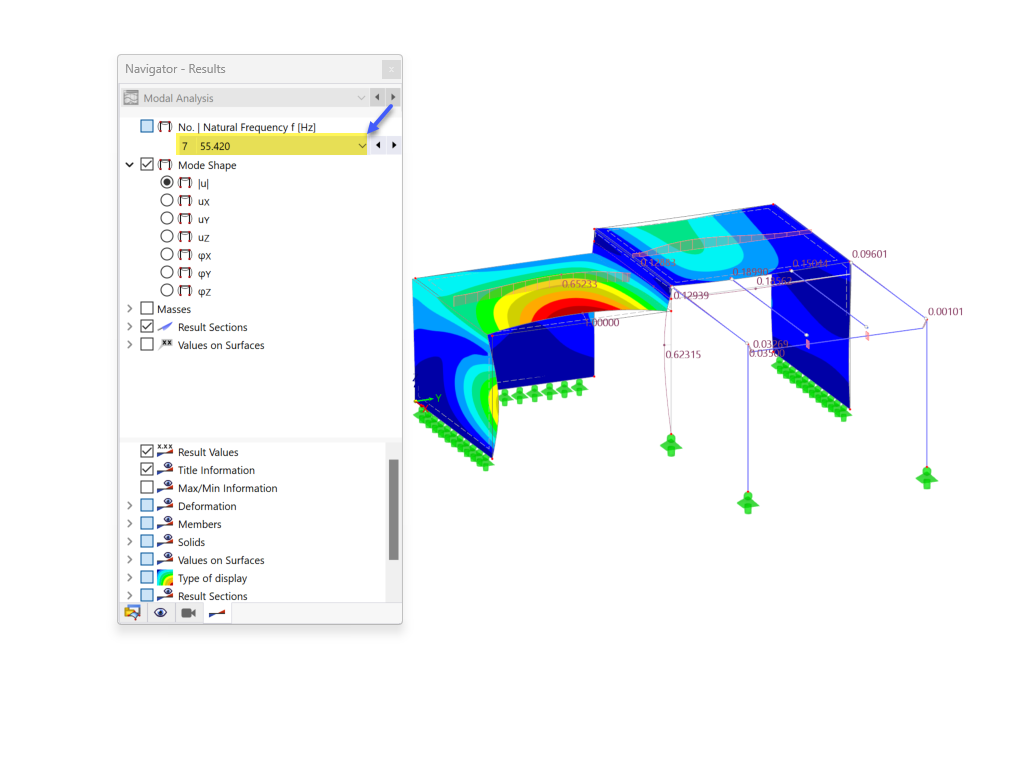Expand lower Values on Surfaces node
Image resolution: width=1024 pixels, height=768 pixels.
pos(129,560)
